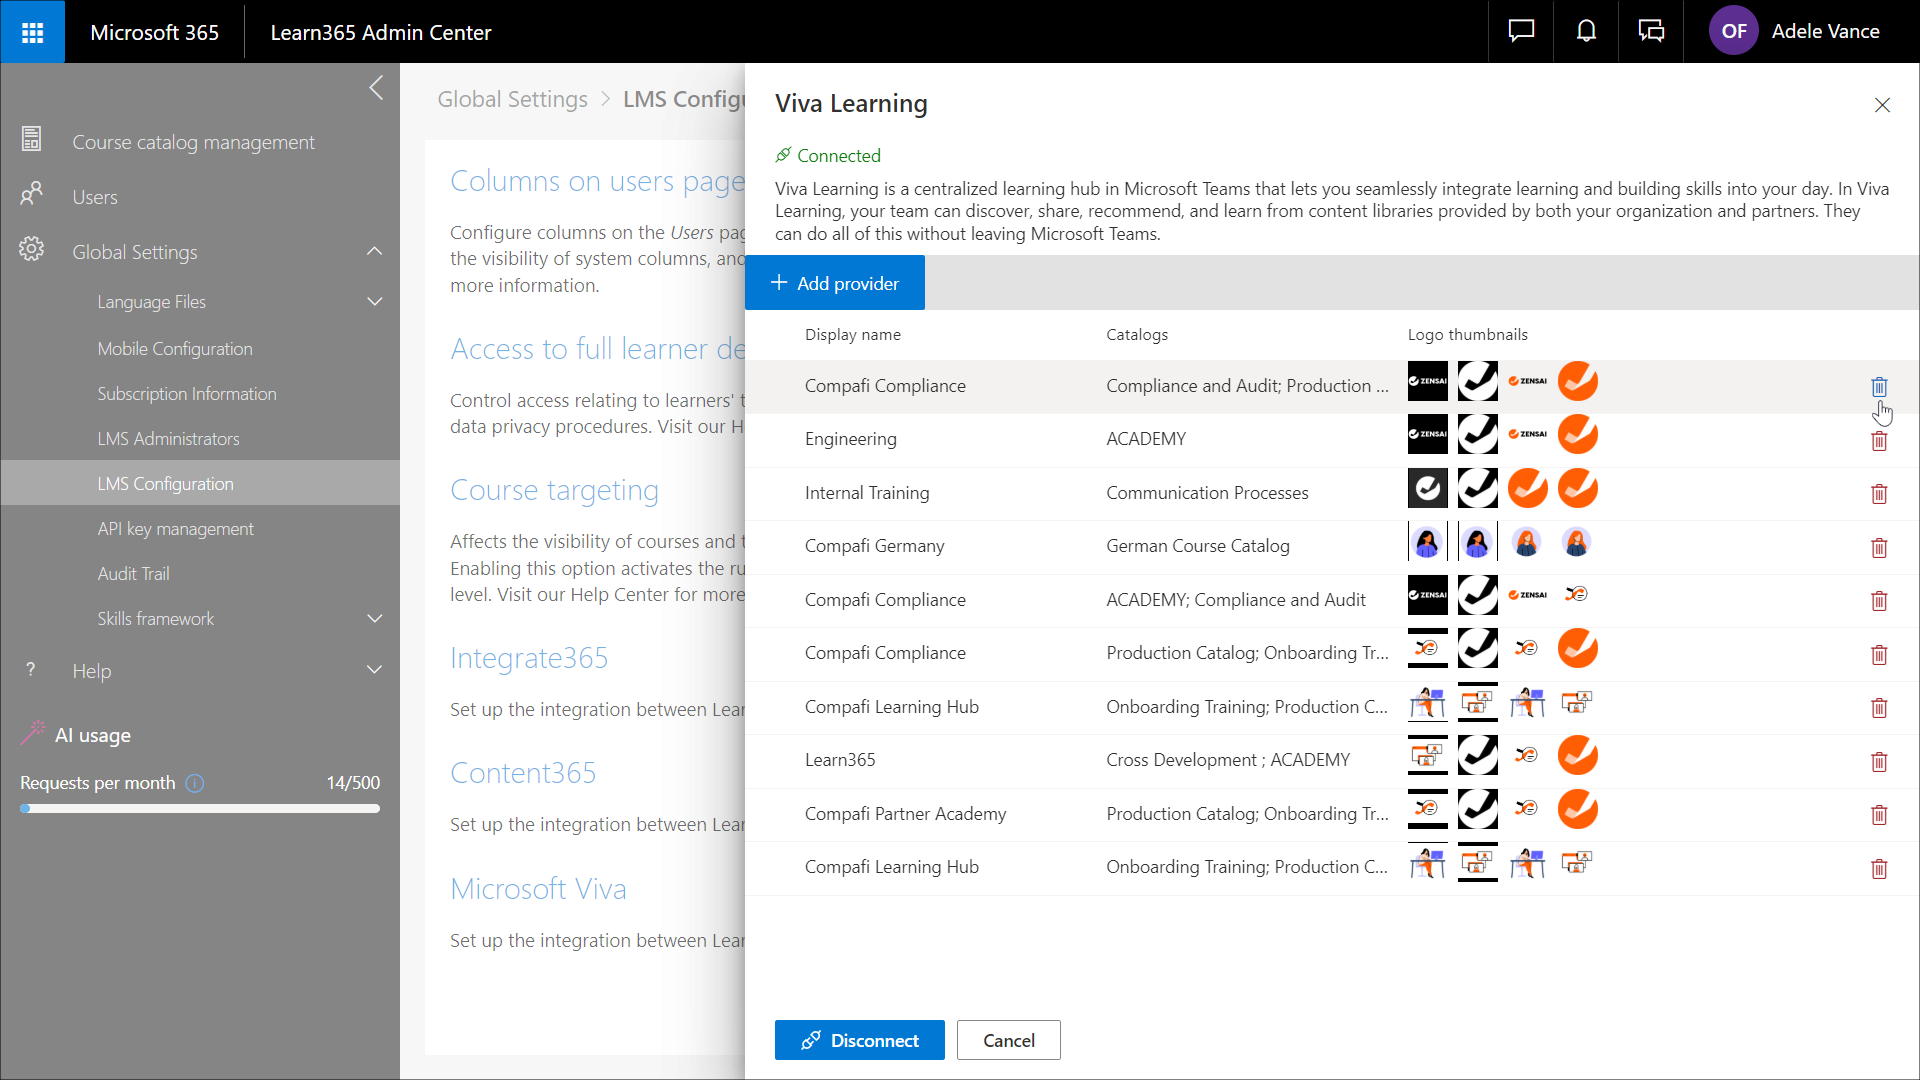Delete the Learn365 provider entry
Screen dimensions: 1920x1080
pos(1879,762)
